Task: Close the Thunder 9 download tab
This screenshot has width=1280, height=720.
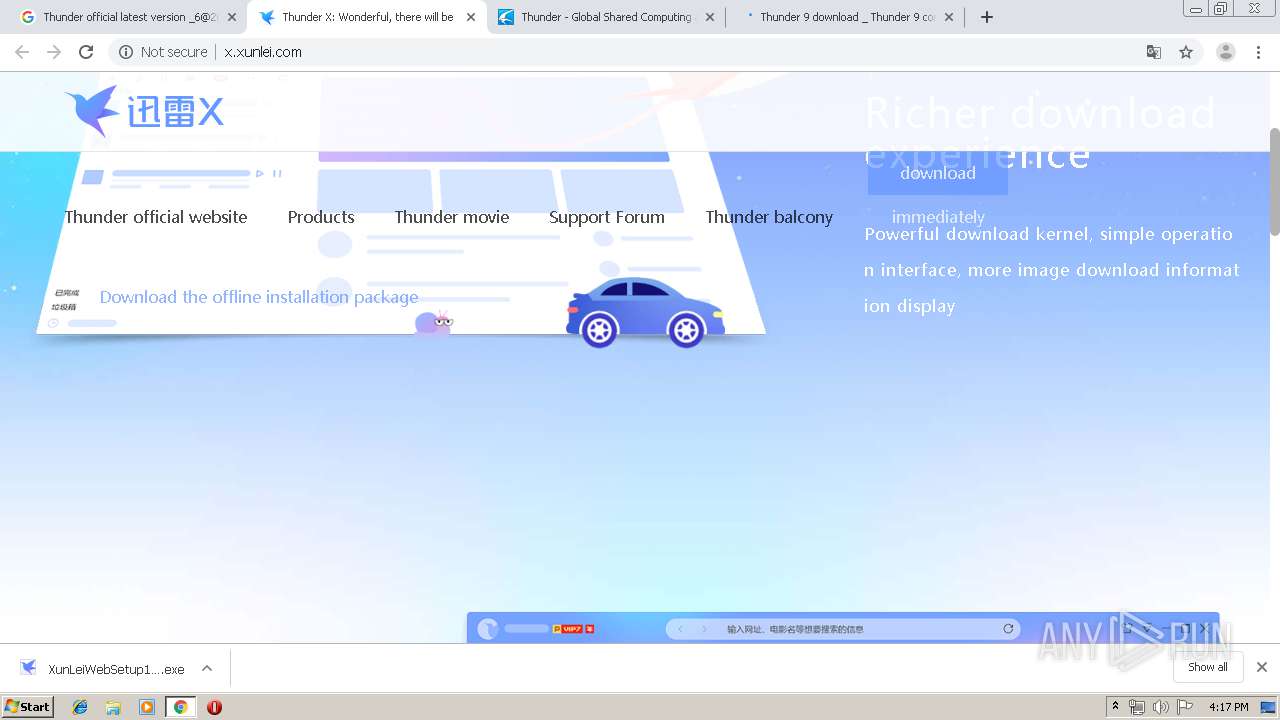Action: pyautogui.click(x=949, y=17)
